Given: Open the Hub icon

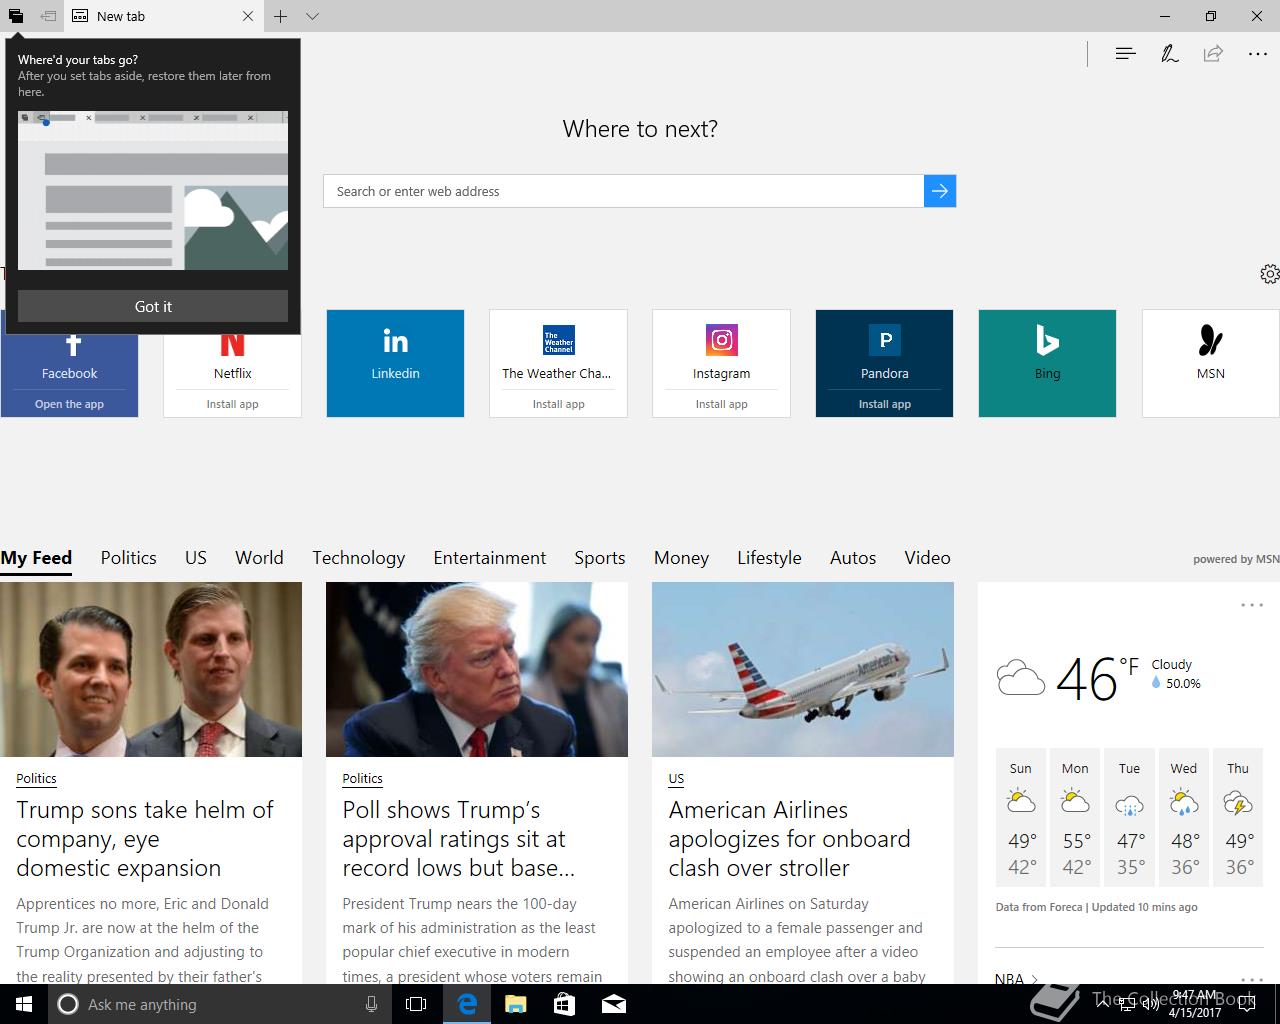Looking at the screenshot, I should [x=1125, y=53].
